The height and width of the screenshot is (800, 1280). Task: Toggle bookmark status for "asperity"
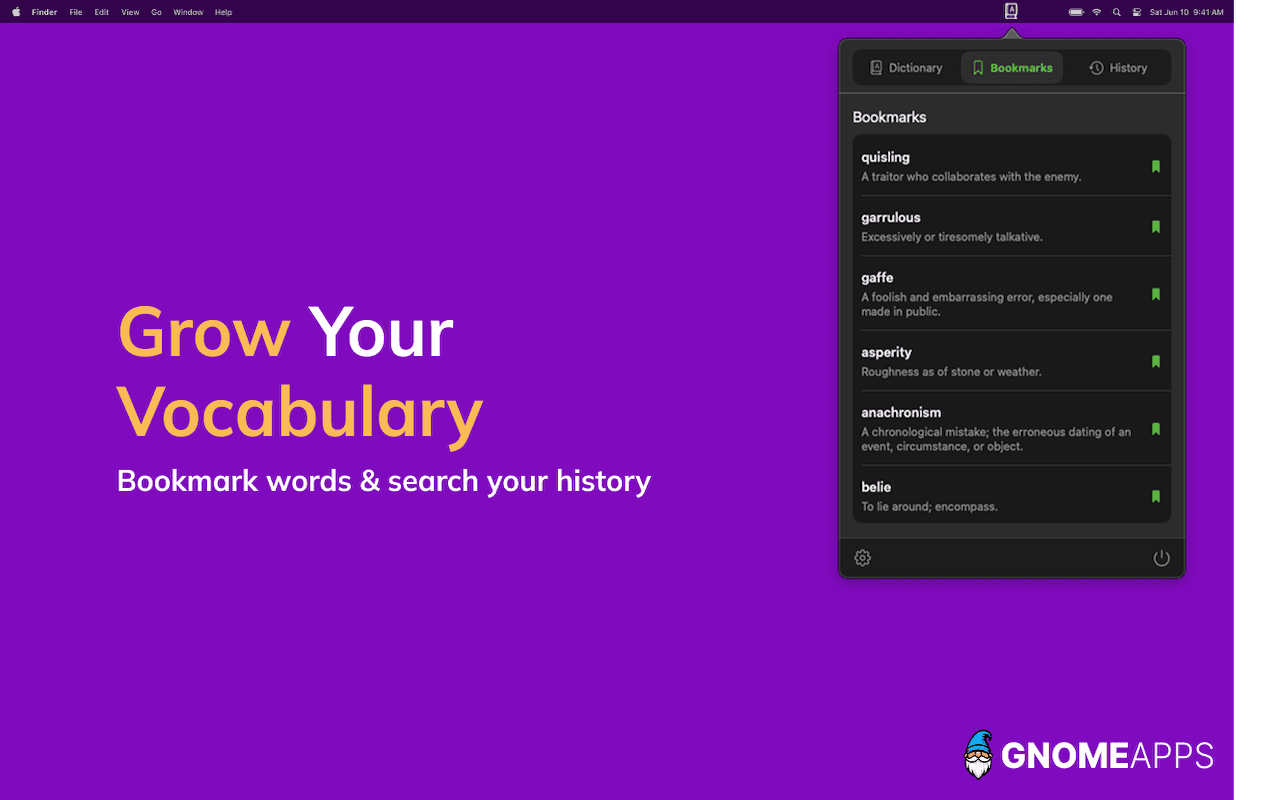[1156, 361]
